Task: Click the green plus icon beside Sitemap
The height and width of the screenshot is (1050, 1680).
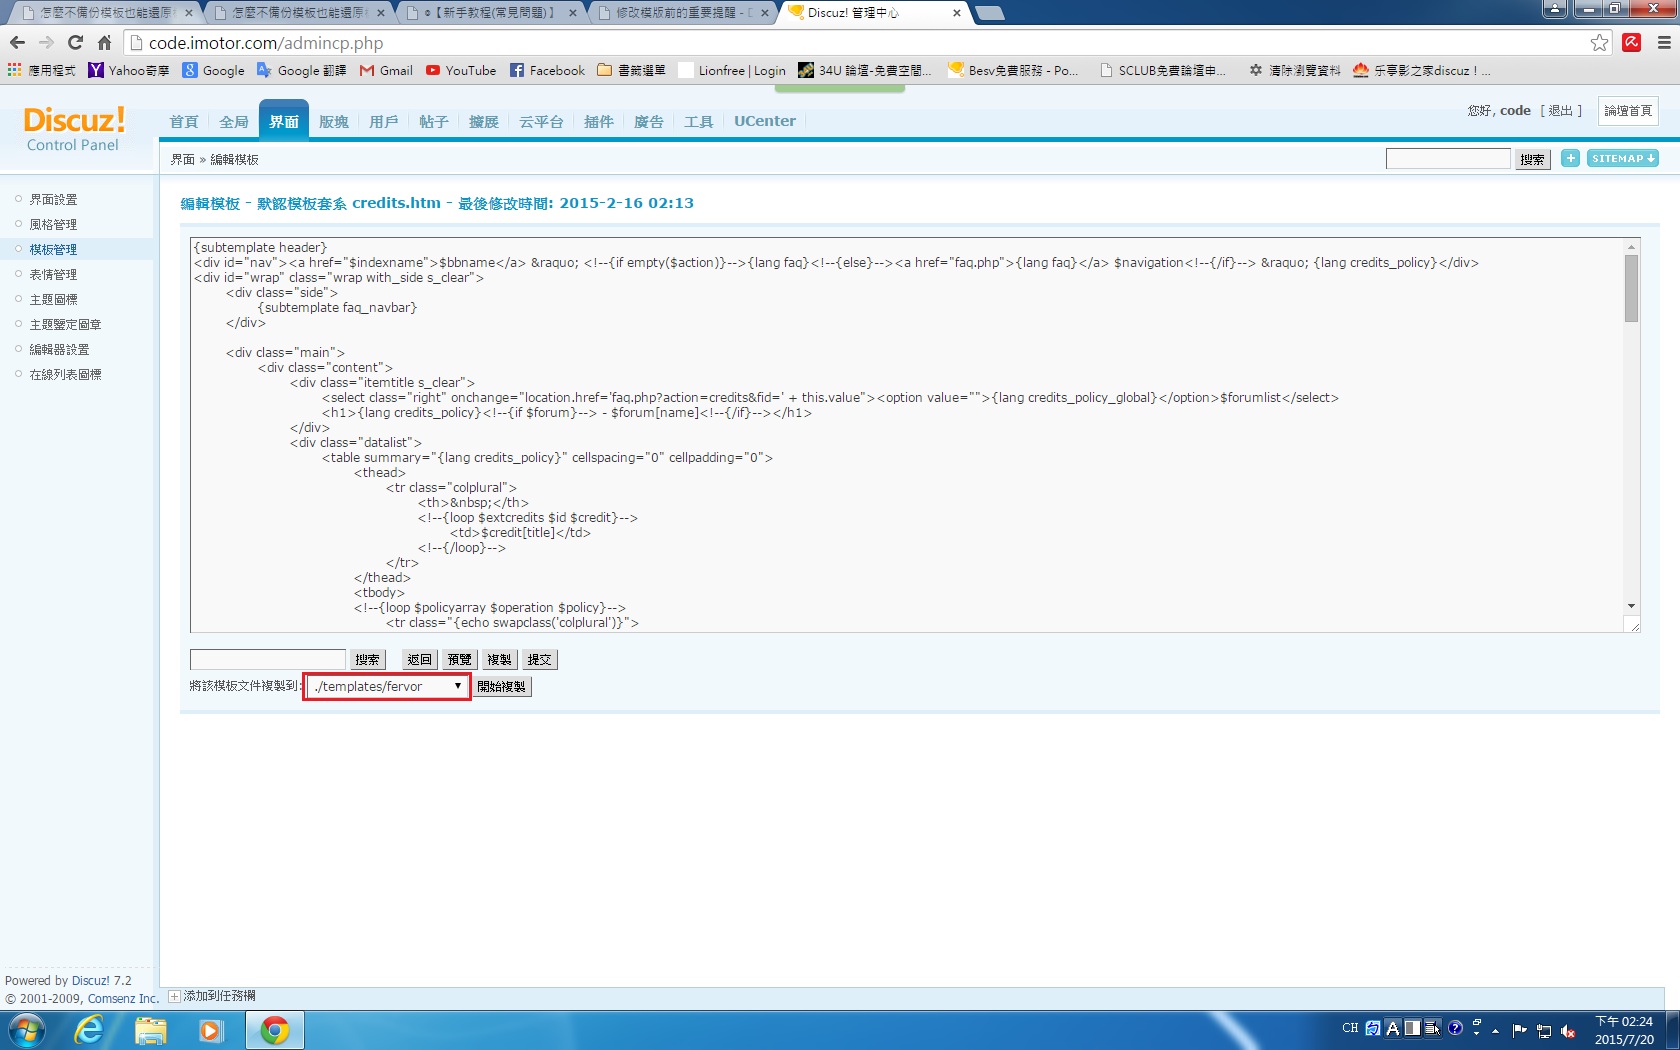Action: coord(1570,158)
